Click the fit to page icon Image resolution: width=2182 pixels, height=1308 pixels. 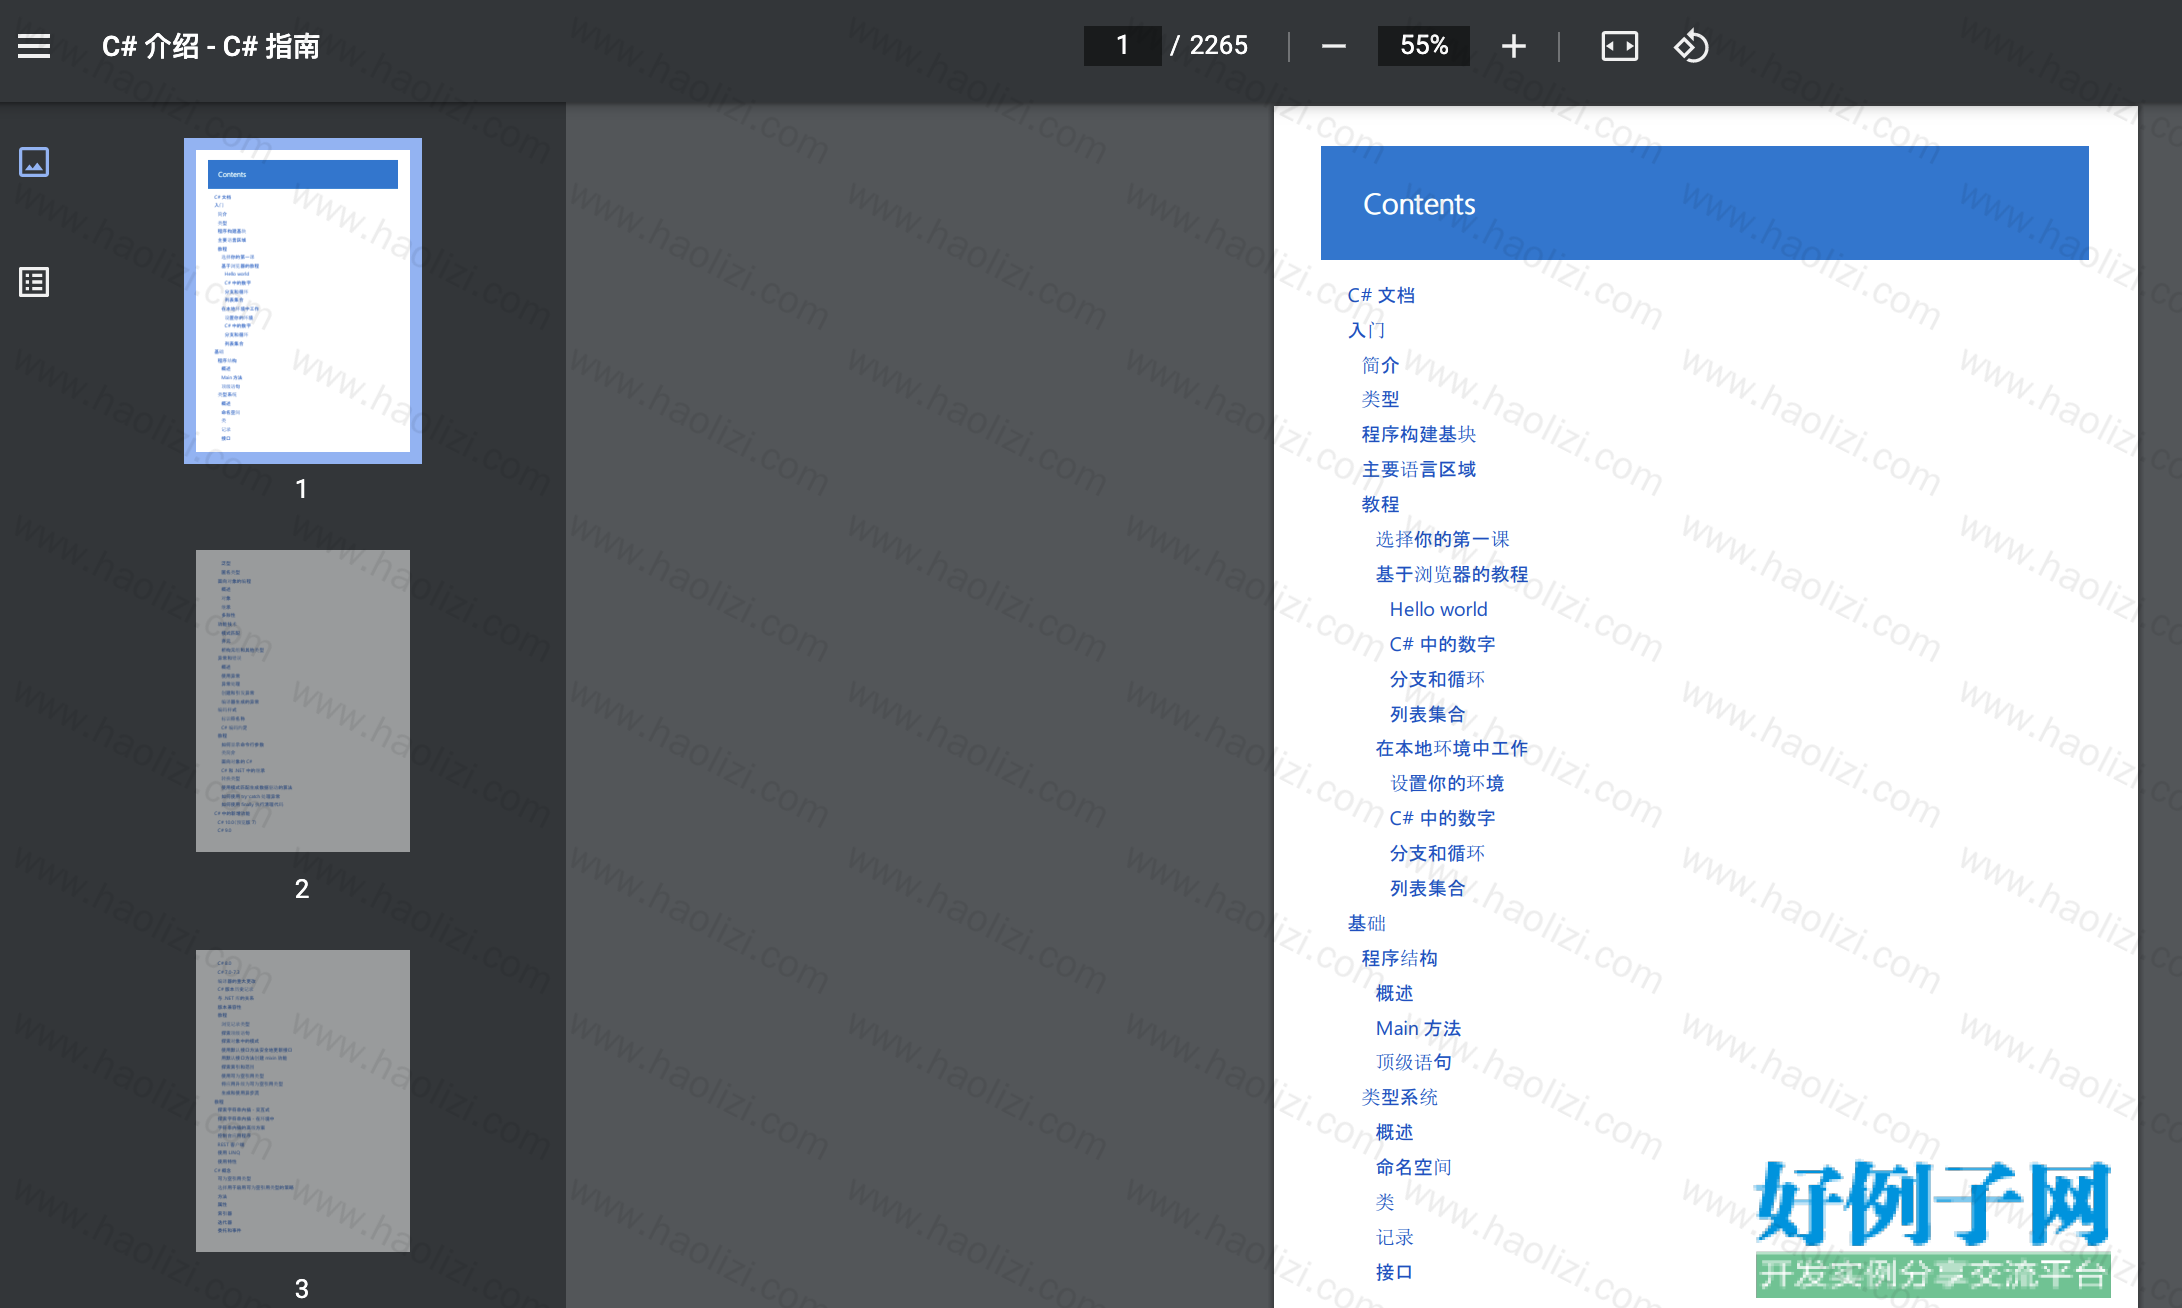tap(1619, 46)
